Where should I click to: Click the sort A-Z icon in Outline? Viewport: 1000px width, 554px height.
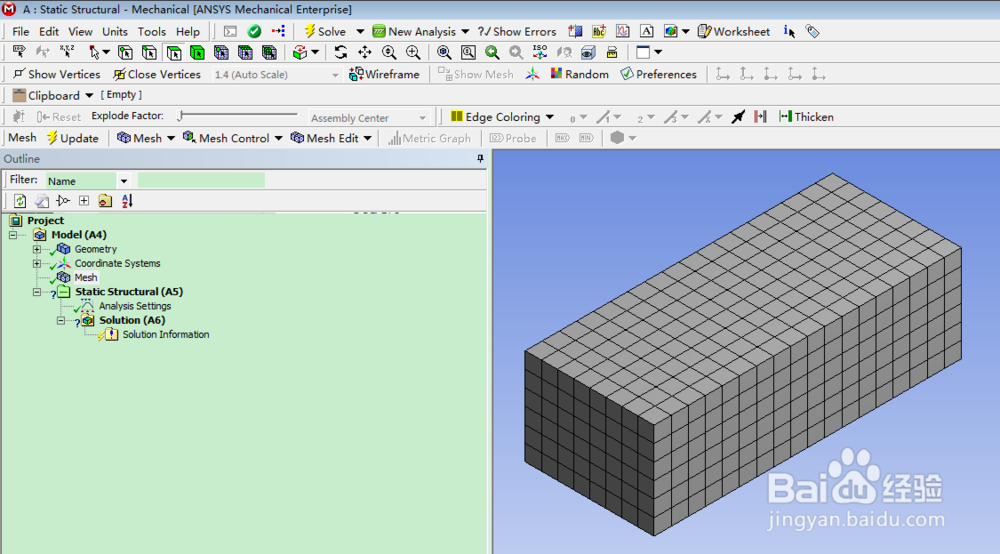click(x=127, y=201)
